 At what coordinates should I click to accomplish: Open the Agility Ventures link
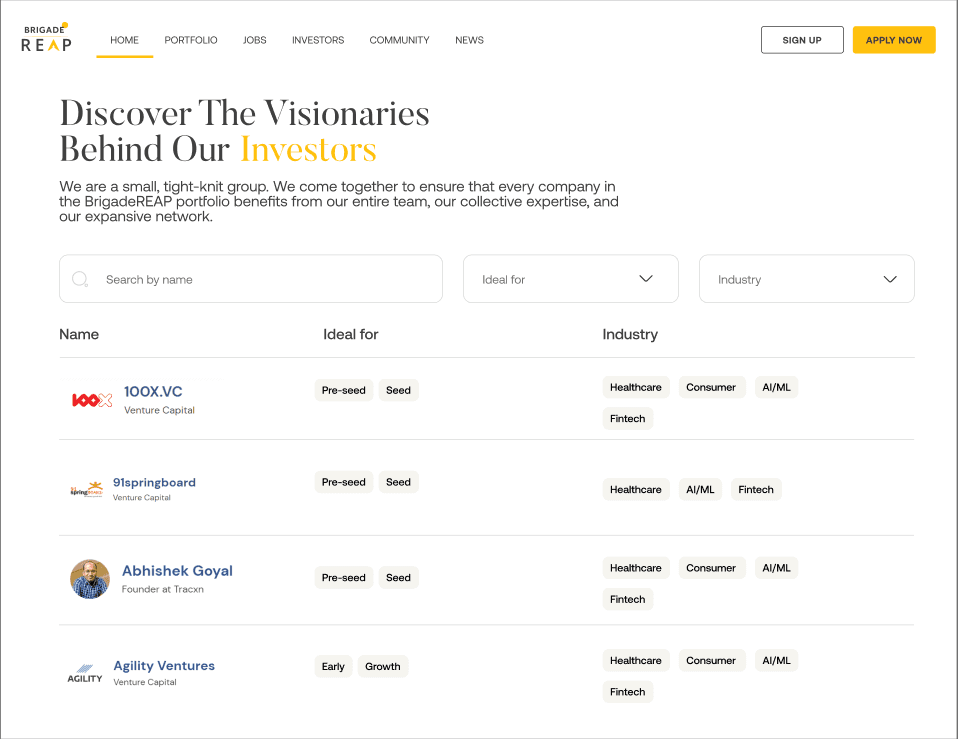pyautogui.click(x=164, y=666)
